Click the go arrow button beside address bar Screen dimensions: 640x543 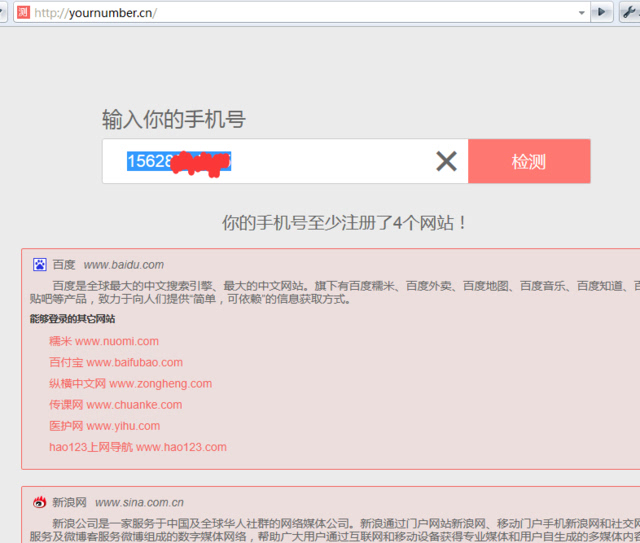coord(602,12)
